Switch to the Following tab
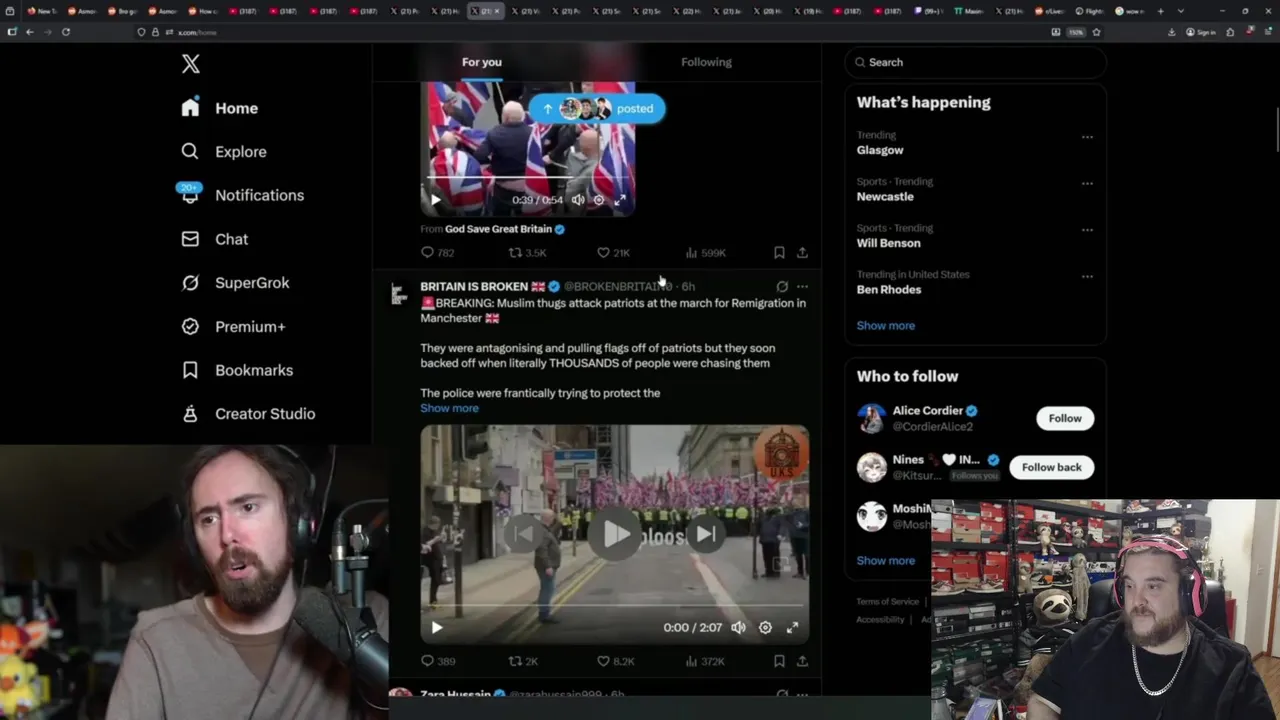 click(706, 62)
